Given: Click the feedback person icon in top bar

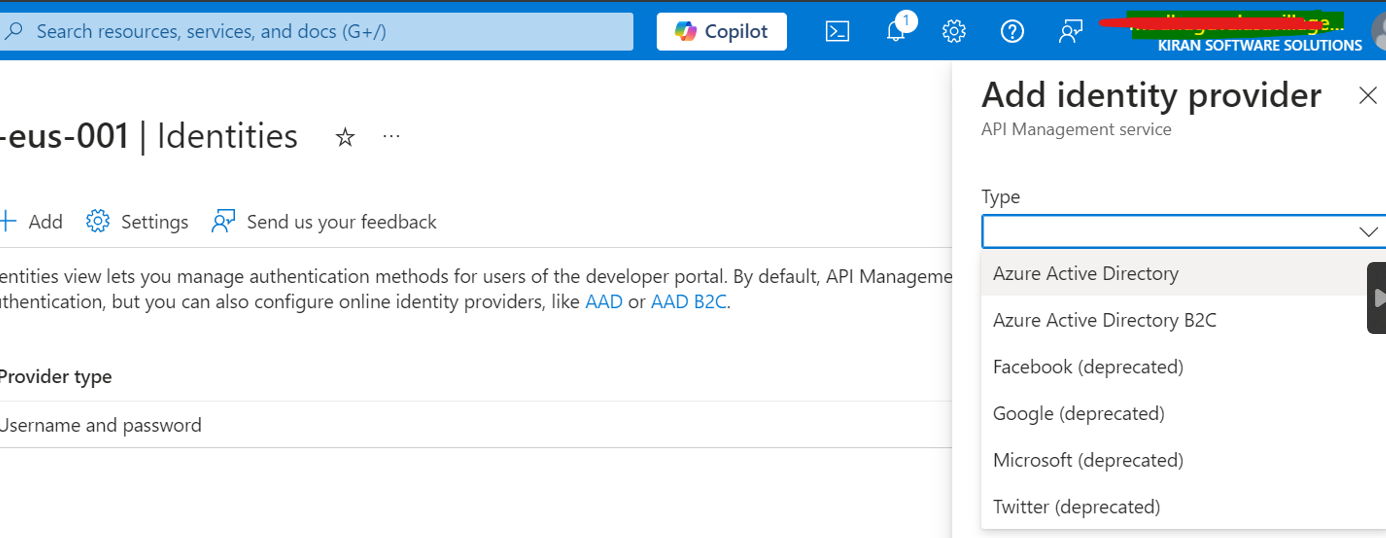Looking at the screenshot, I should pos(1070,31).
